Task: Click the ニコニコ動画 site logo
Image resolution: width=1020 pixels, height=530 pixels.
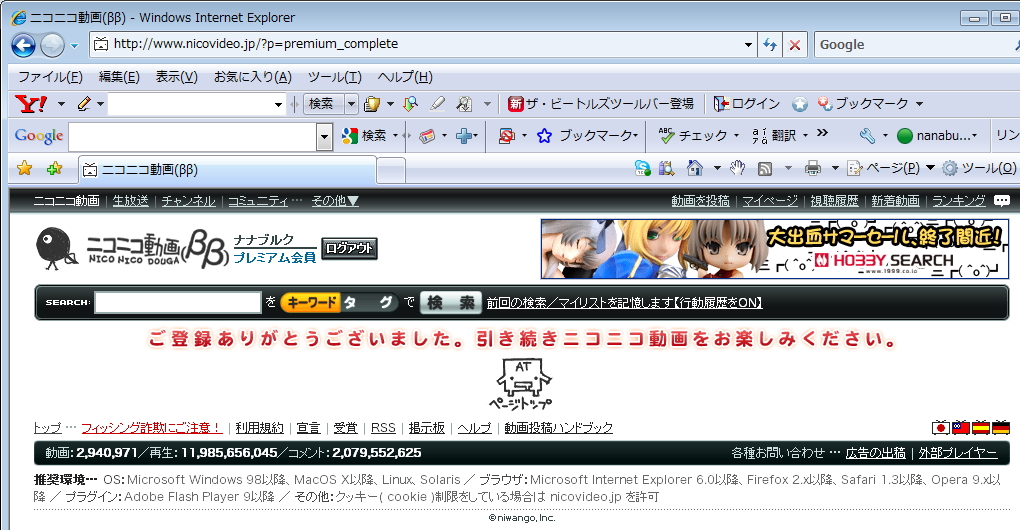Action: tap(133, 248)
